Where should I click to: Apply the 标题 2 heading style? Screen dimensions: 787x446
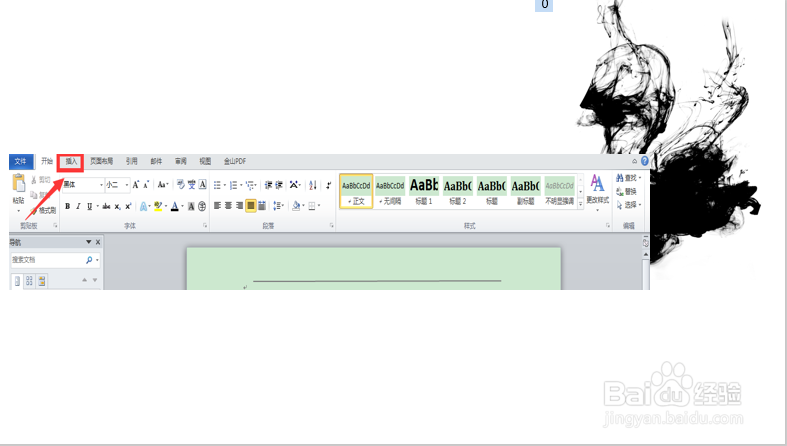click(x=458, y=191)
